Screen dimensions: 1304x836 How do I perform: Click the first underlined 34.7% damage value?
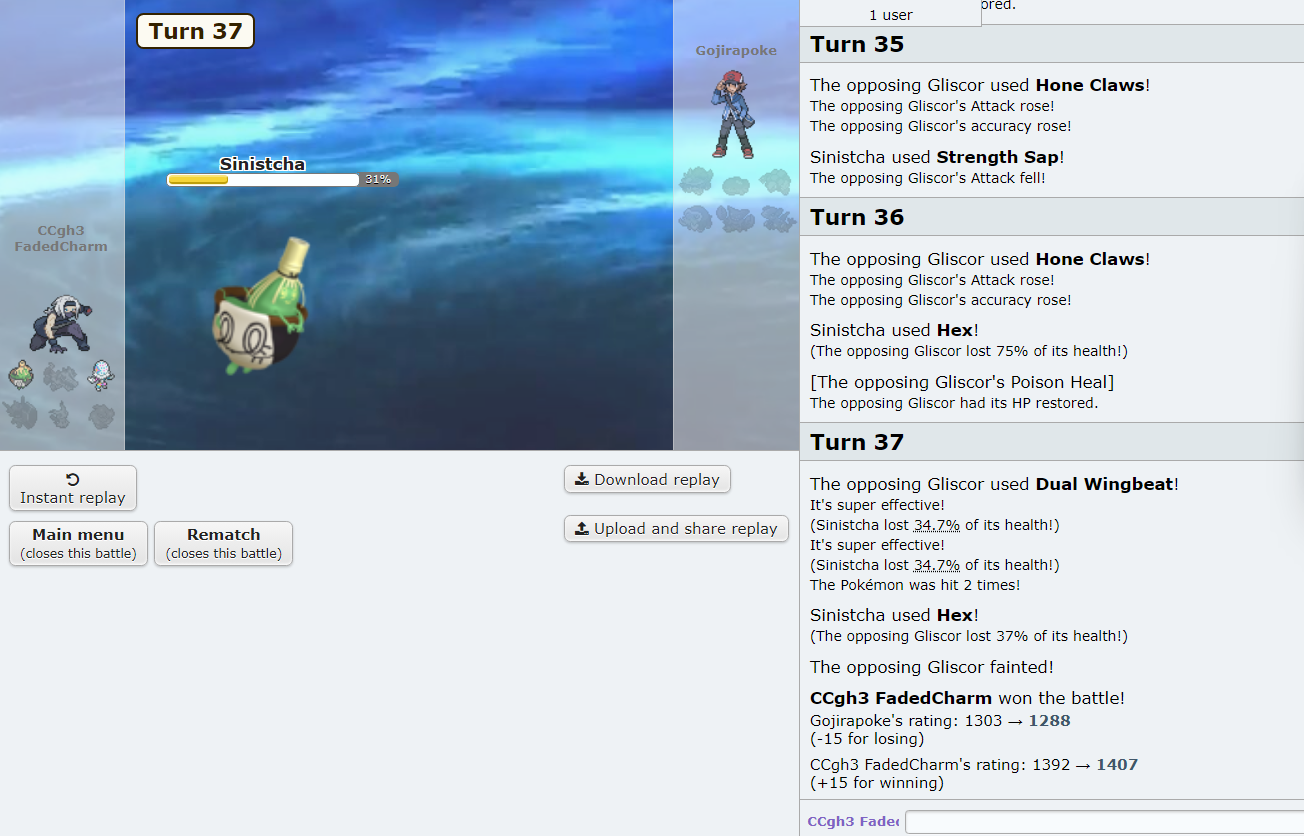click(x=937, y=525)
